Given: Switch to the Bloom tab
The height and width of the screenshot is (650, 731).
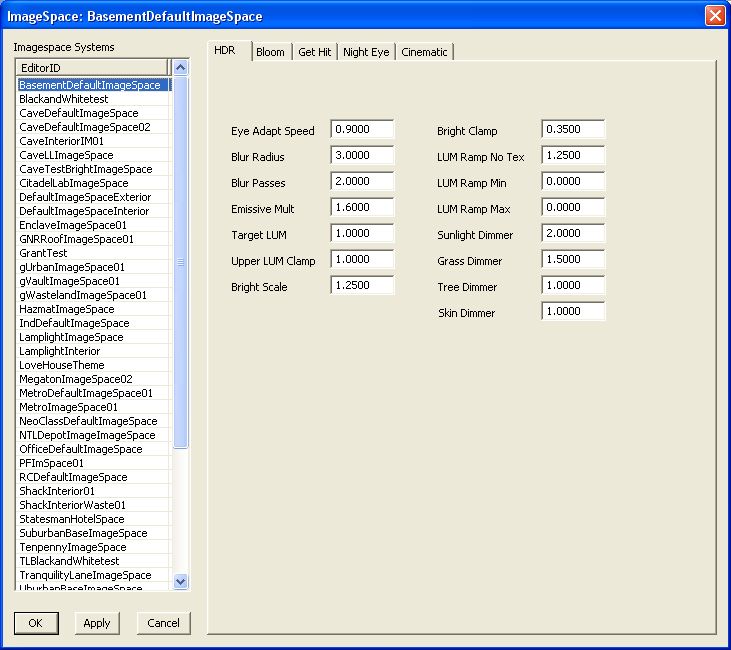Looking at the screenshot, I should pyautogui.click(x=271, y=52).
